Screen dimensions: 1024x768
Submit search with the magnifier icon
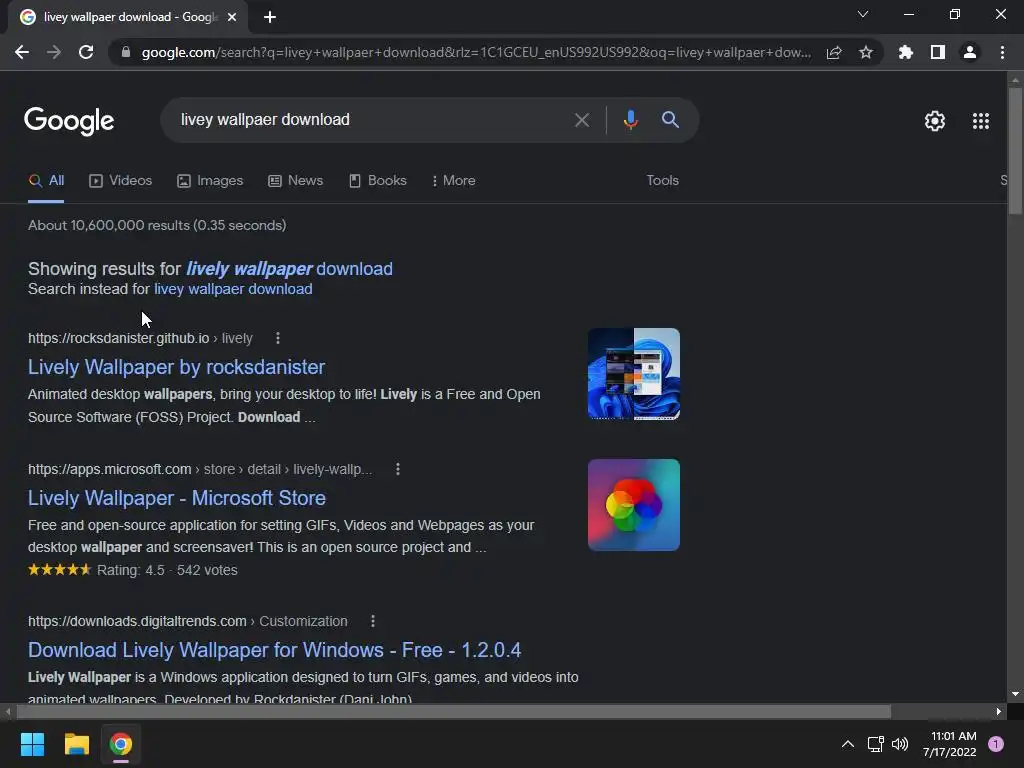coord(670,120)
